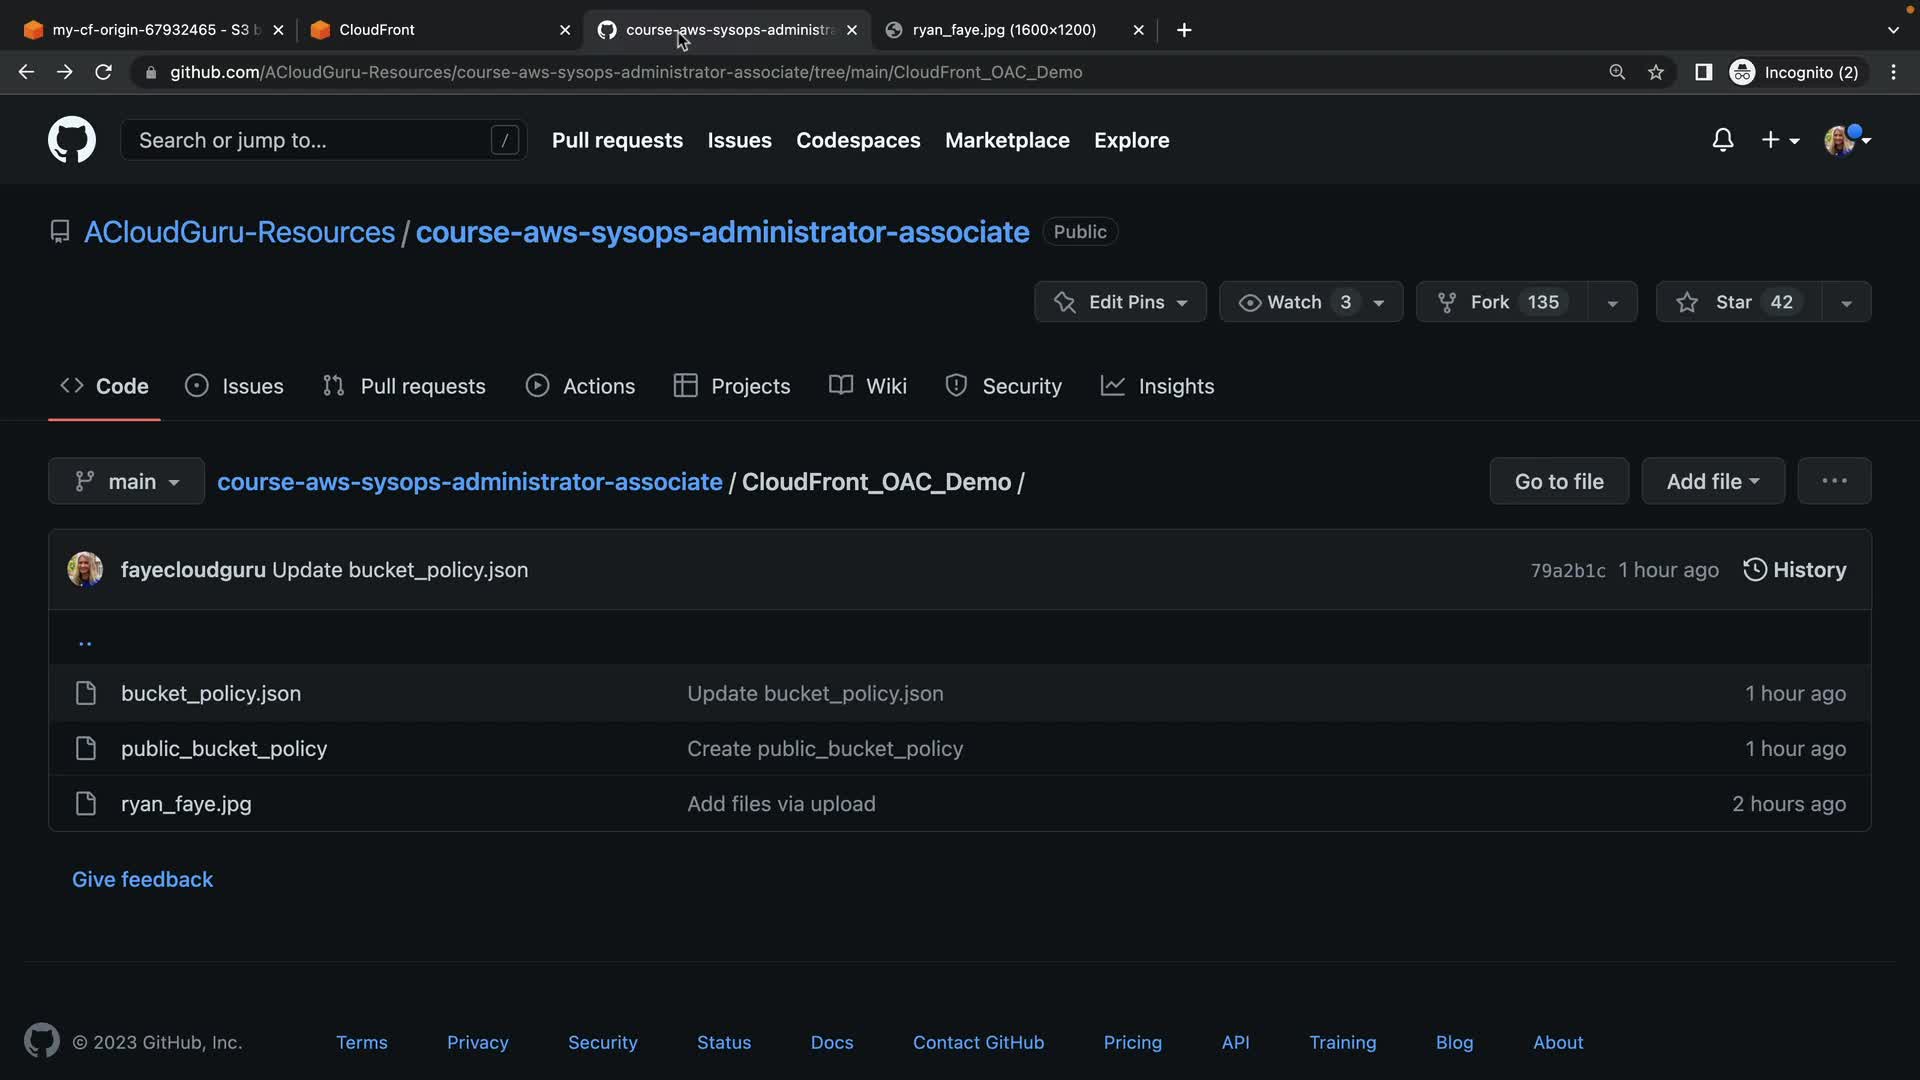
Task: Focus the Search or jump to field
Action: (x=310, y=140)
